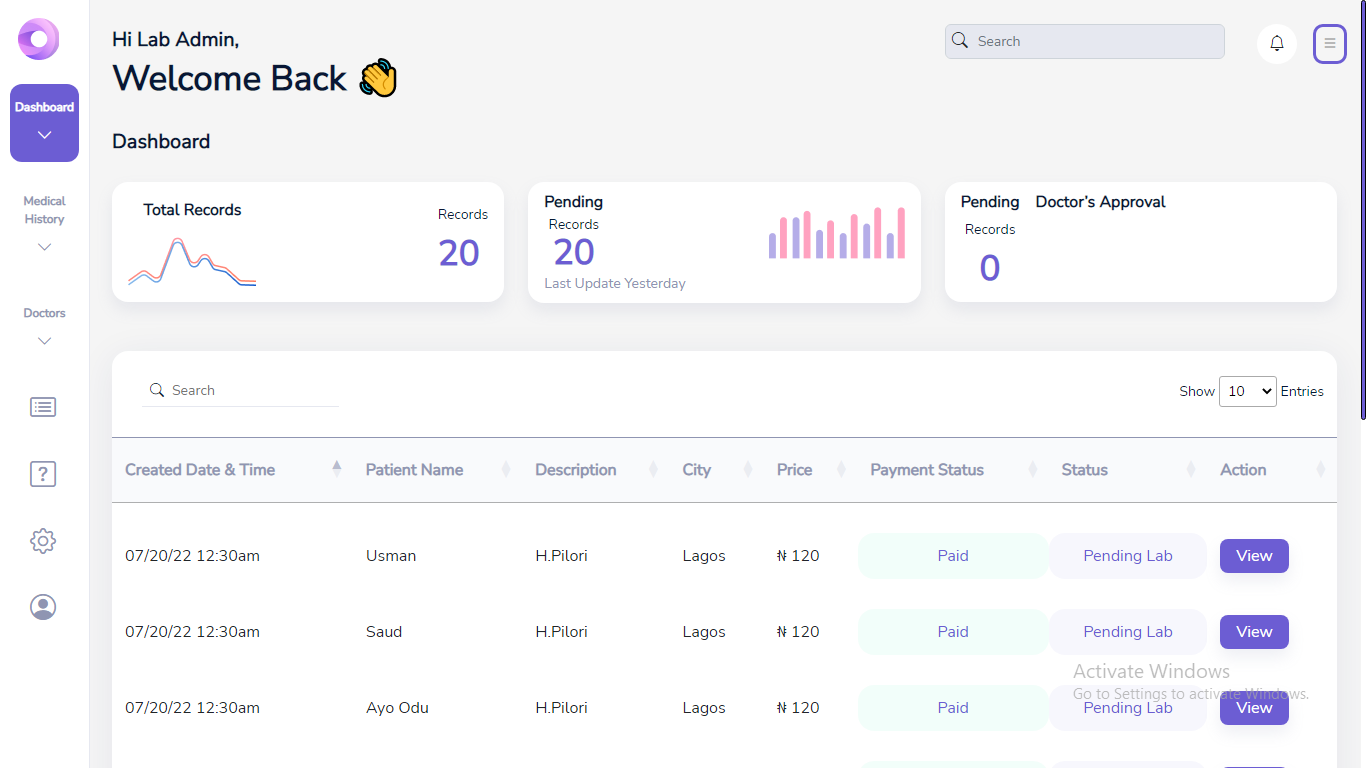
Task: Open the notifications bell
Action: pyautogui.click(x=1277, y=43)
